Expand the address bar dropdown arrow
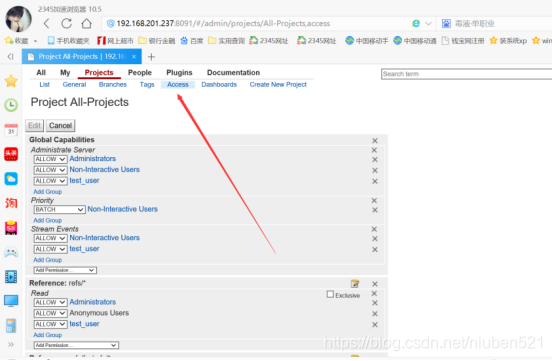The width and height of the screenshot is (552, 361). pyautogui.click(x=428, y=24)
